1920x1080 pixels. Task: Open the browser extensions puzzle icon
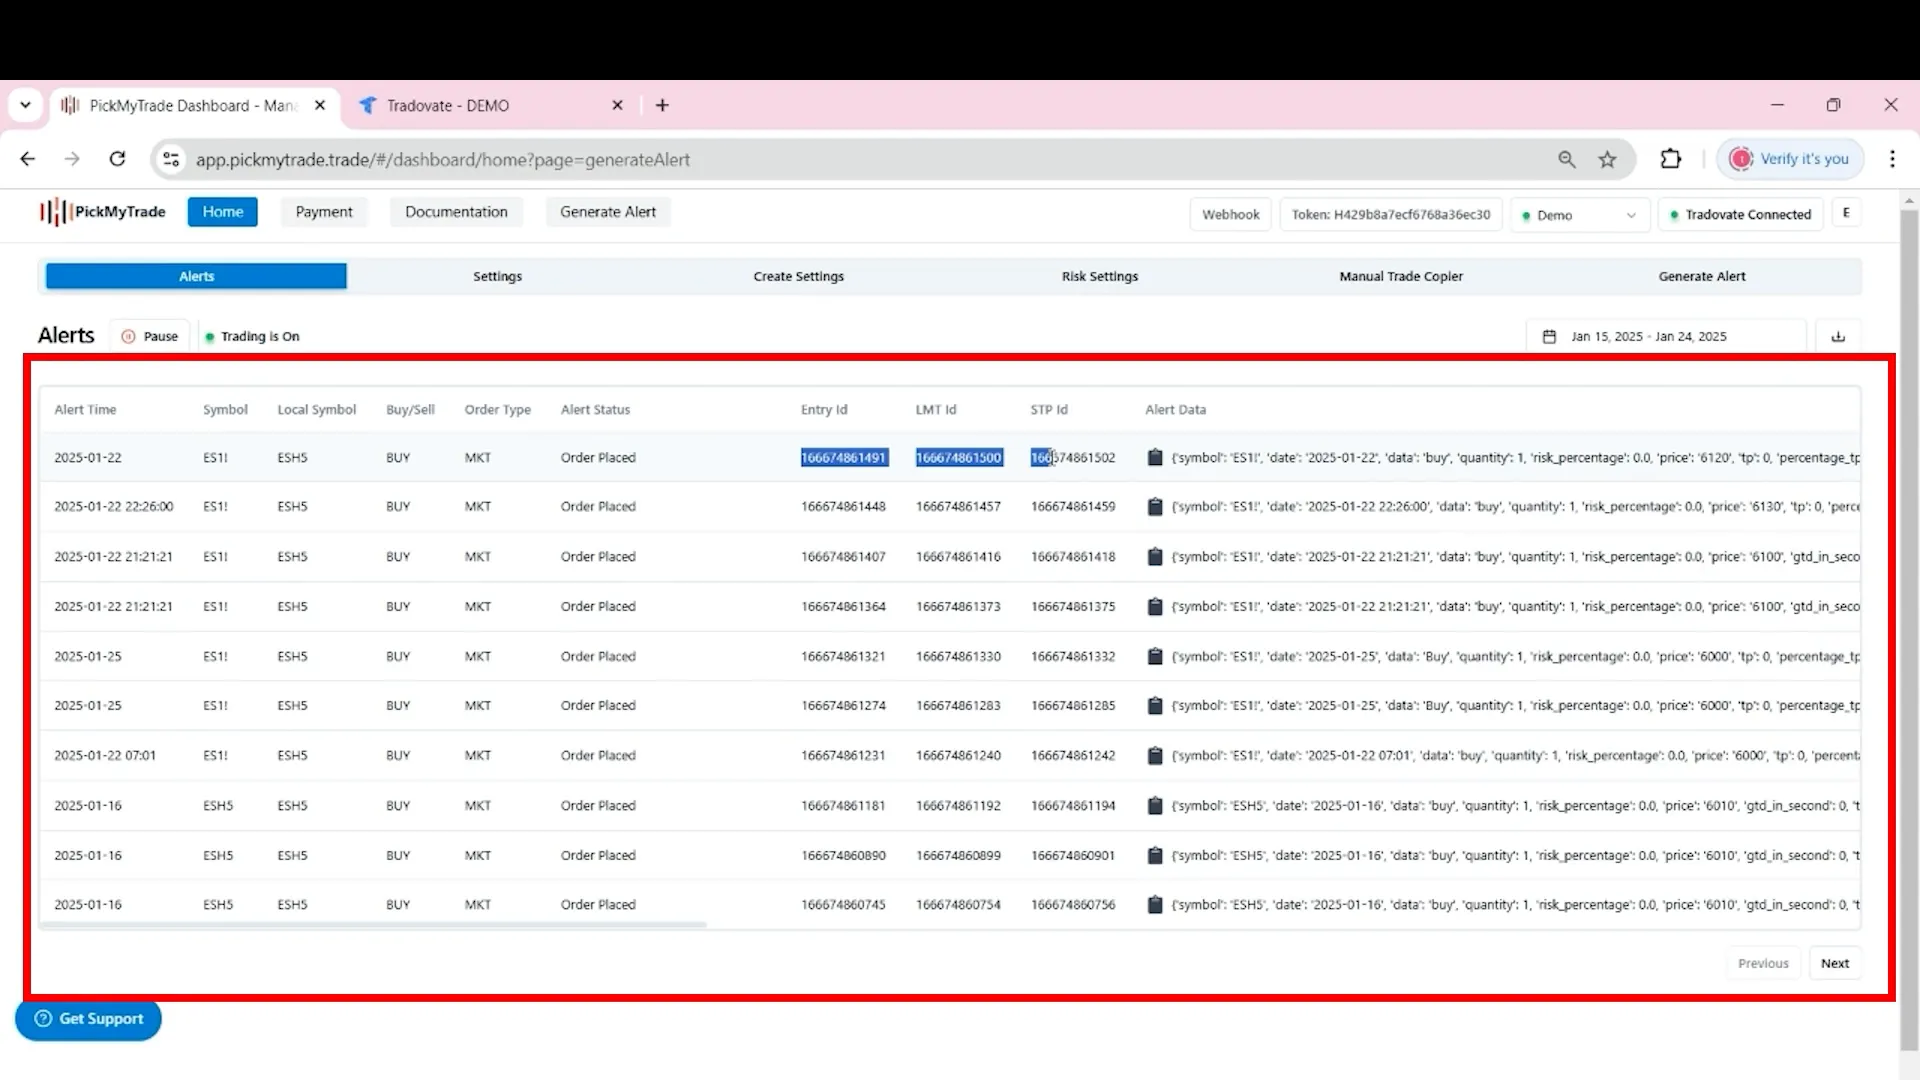[x=1670, y=159]
